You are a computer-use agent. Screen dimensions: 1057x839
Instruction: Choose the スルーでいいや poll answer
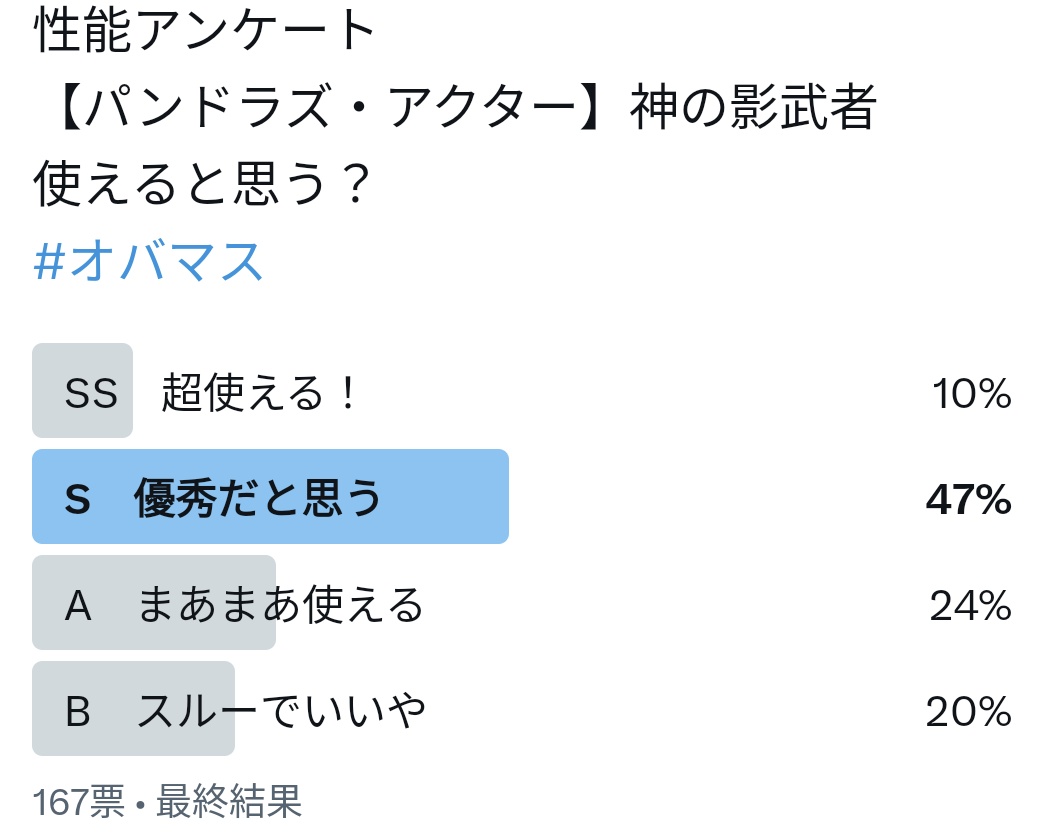pos(281,710)
